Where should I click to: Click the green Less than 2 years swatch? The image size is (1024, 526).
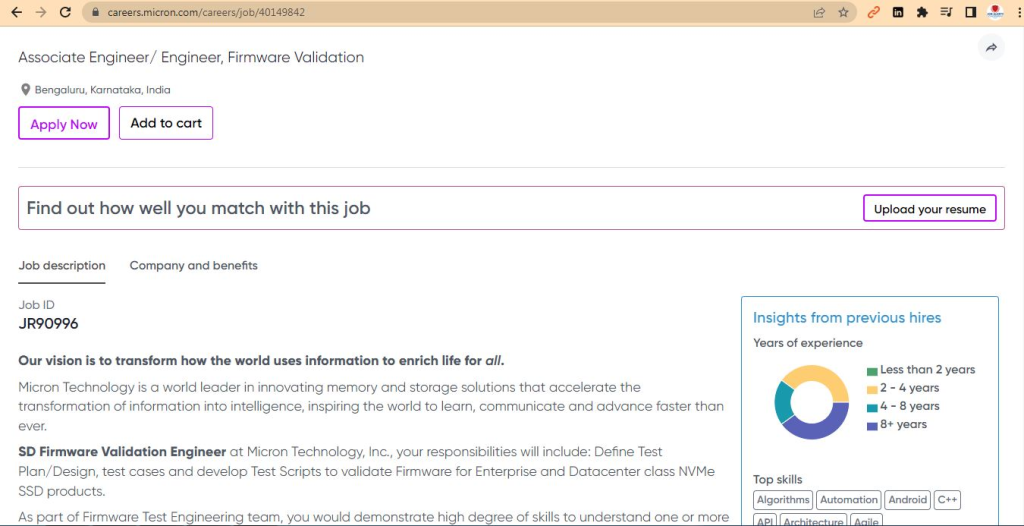(x=872, y=371)
